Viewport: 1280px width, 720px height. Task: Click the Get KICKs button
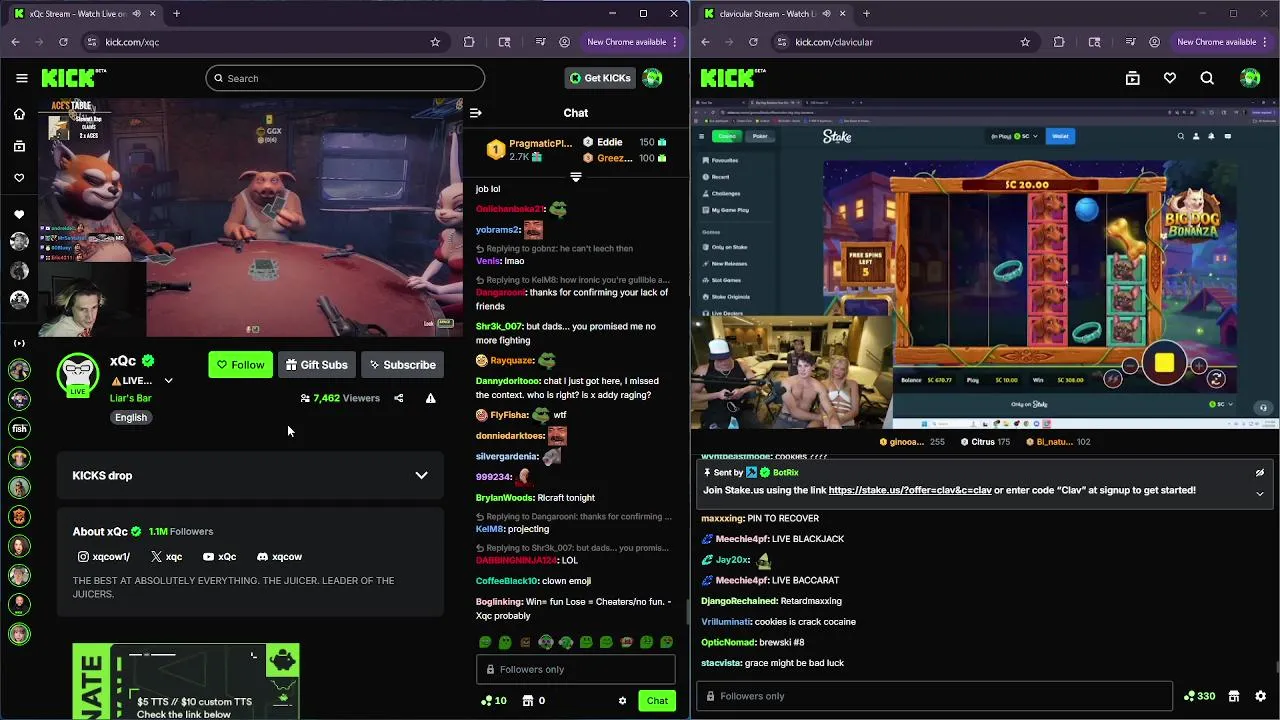(x=600, y=78)
